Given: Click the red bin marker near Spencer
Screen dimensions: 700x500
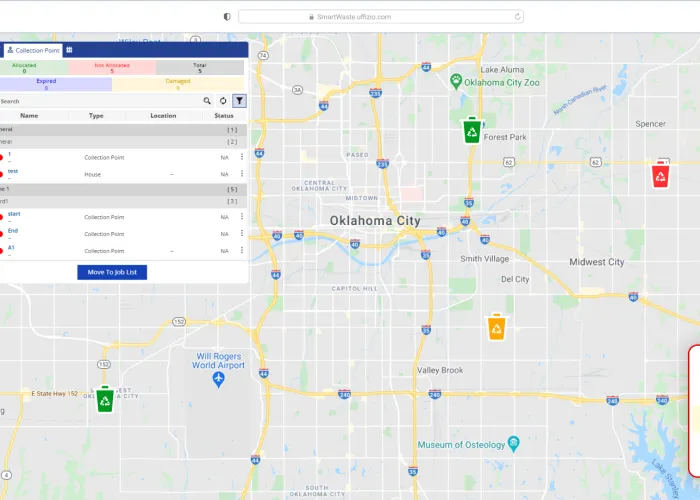Looking at the screenshot, I should [661, 175].
